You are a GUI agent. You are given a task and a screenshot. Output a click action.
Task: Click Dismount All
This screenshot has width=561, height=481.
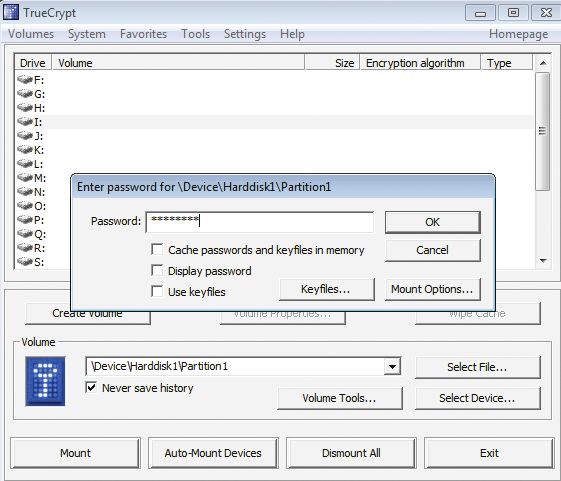pyautogui.click(x=351, y=453)
